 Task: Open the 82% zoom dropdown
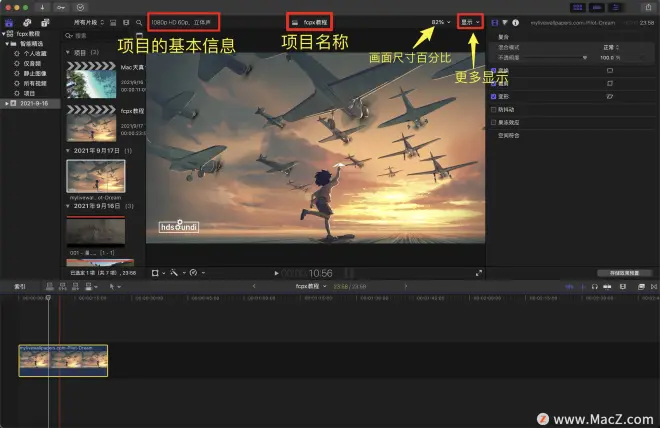point(441,22)
